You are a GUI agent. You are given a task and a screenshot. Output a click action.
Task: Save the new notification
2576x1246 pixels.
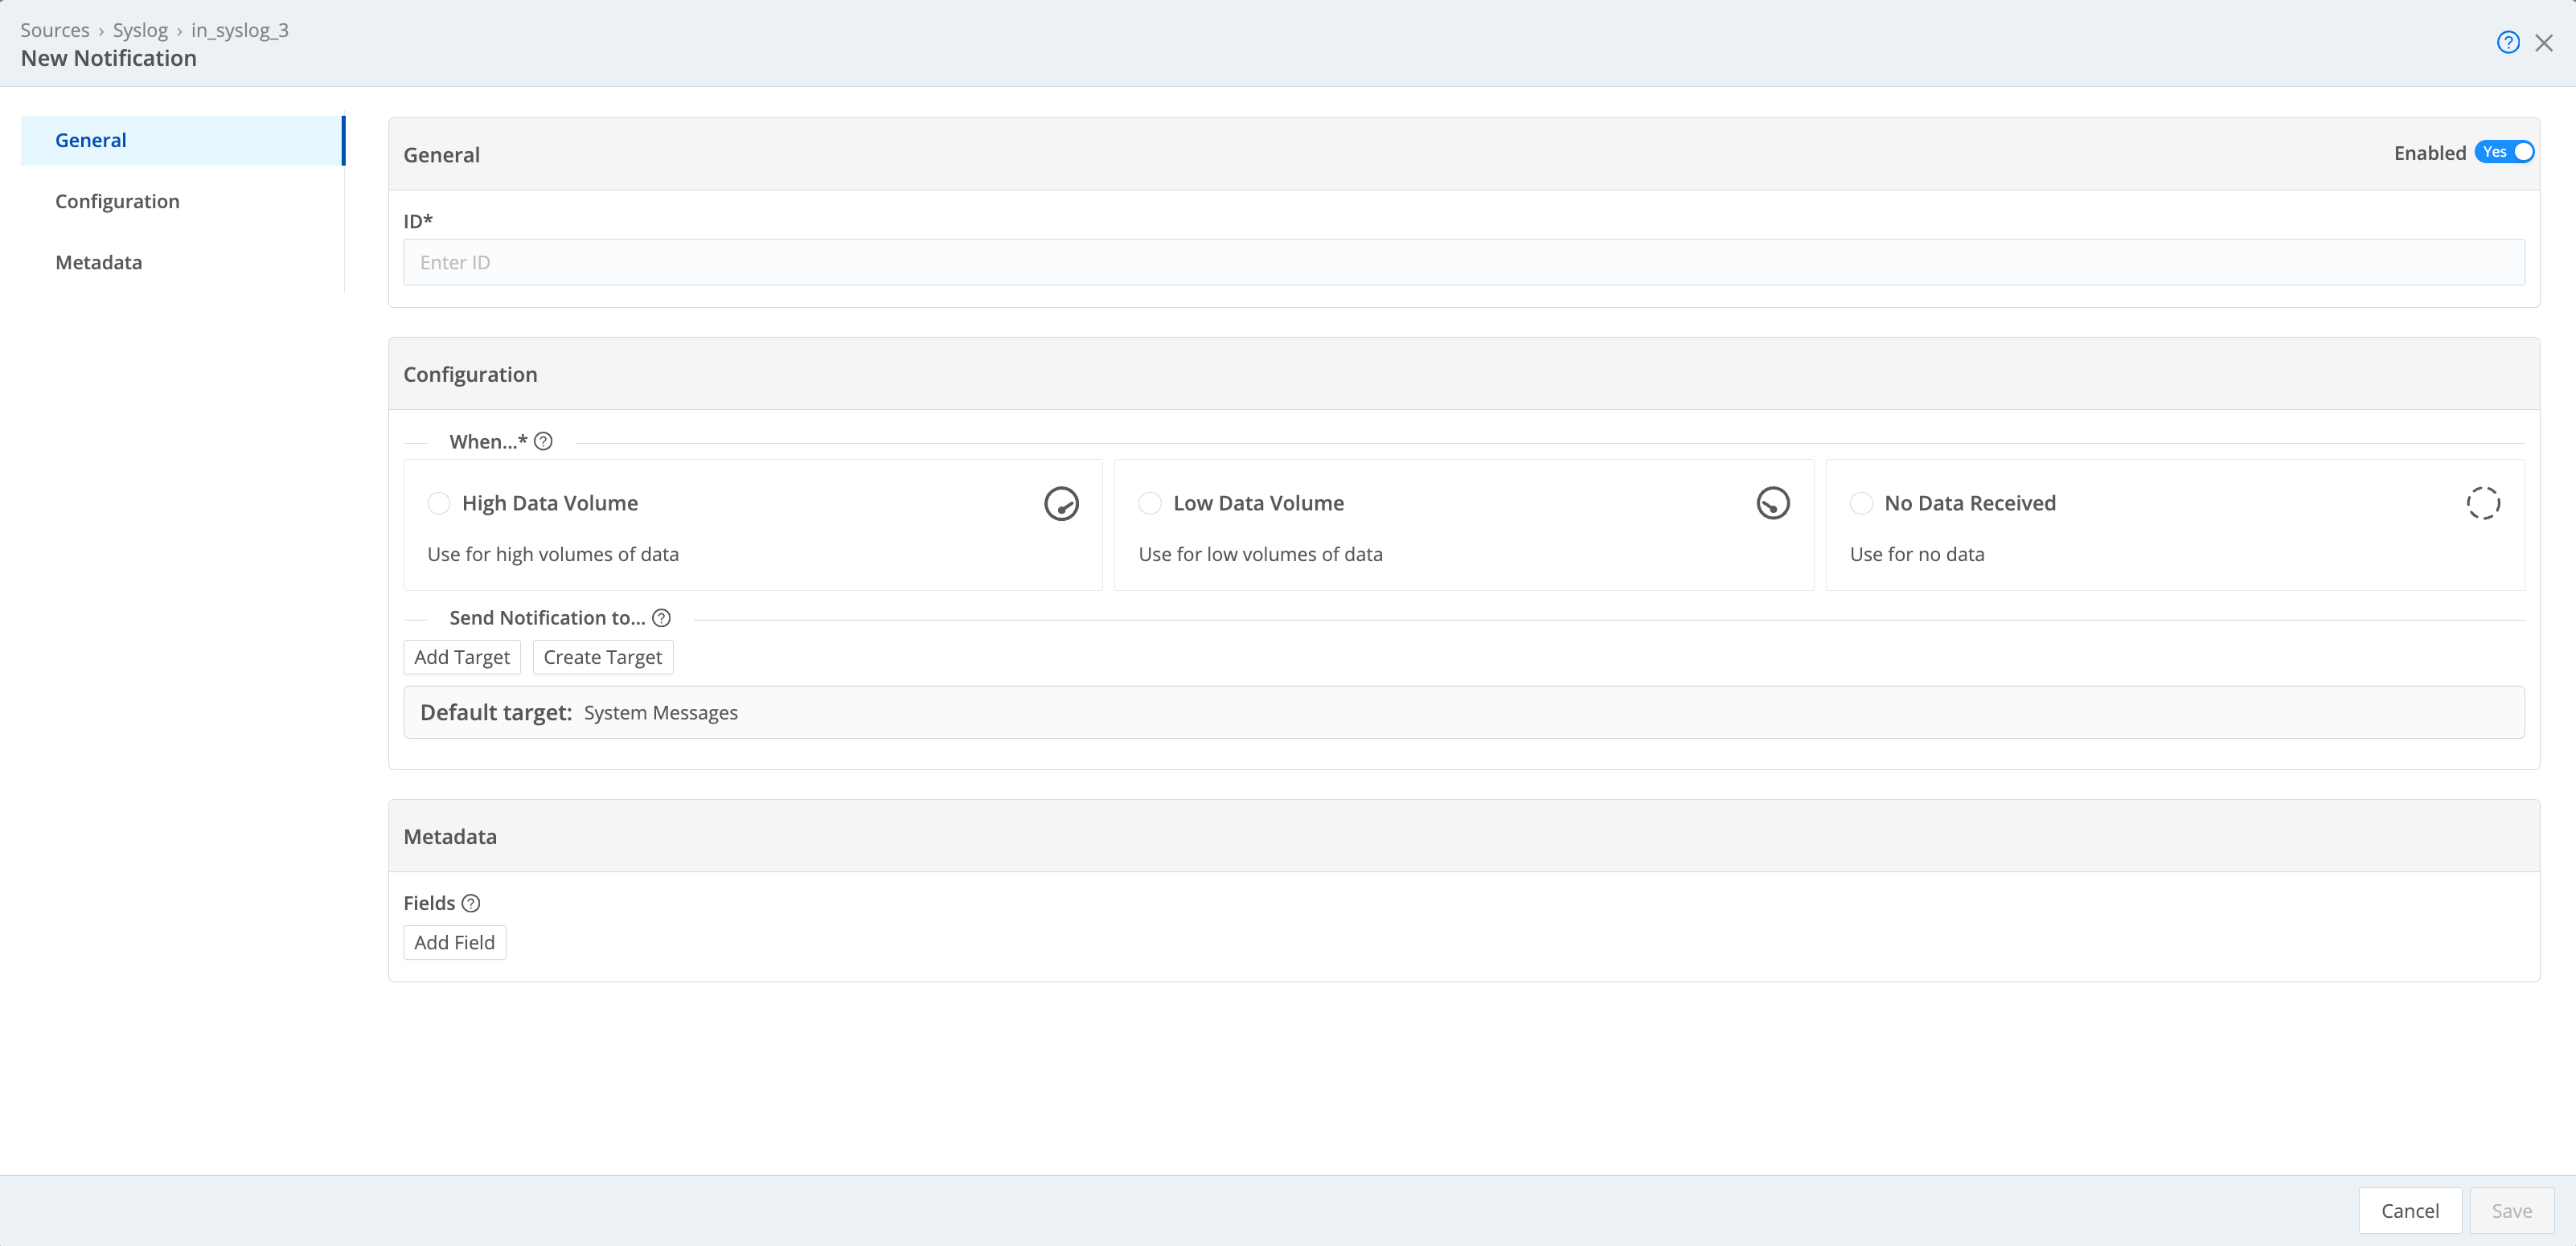click(x=2513, y=1210)
